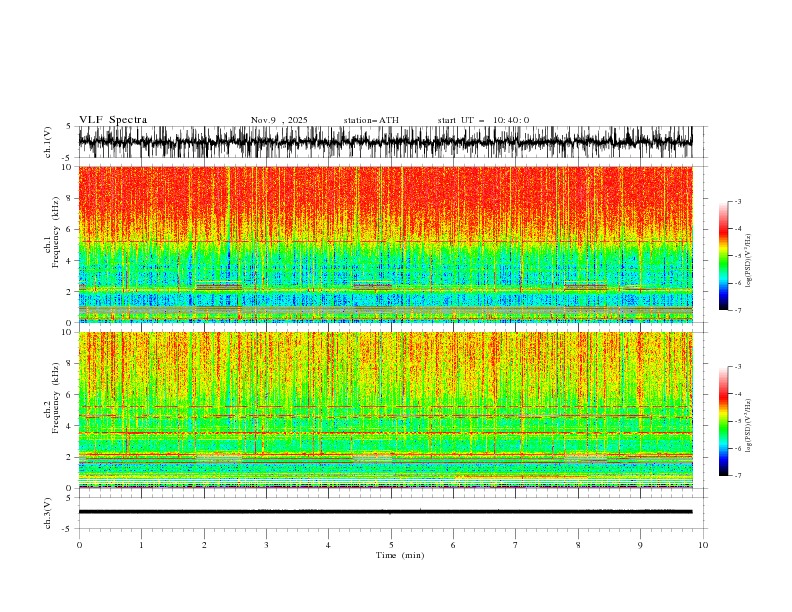This screenshot has width=792, height=612.
Task: Click the "-3" label on the ch.1 color bar
Action: tap(737, 201)
